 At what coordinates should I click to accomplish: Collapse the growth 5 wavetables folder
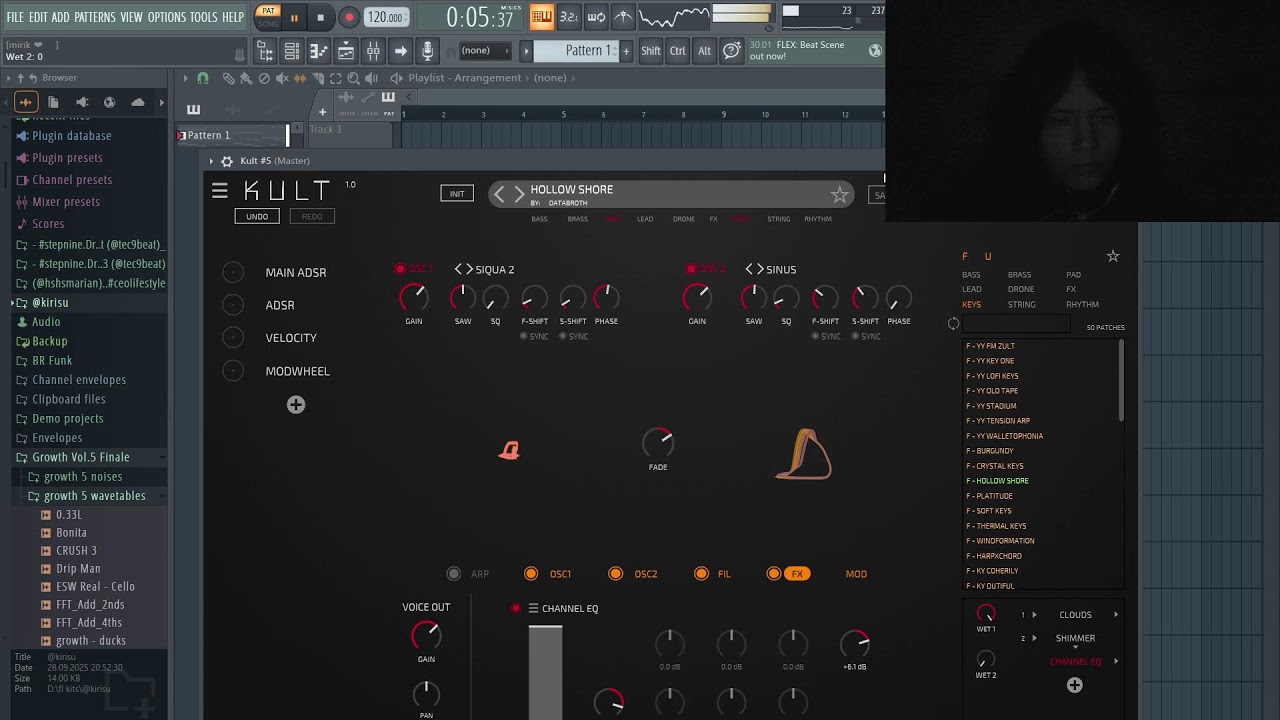[x=94, y=496]
